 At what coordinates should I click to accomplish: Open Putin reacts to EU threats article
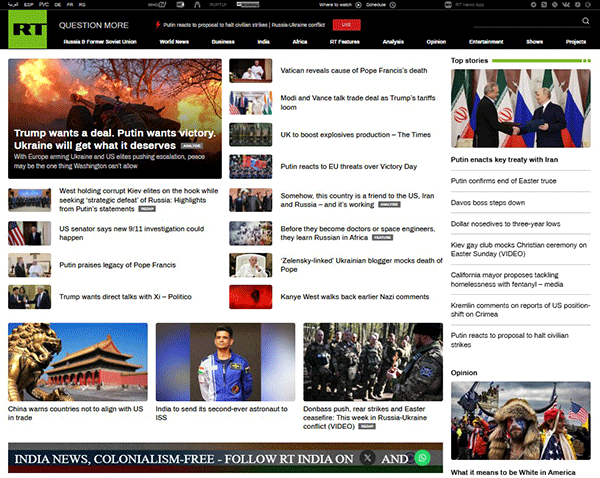(349, 166)
